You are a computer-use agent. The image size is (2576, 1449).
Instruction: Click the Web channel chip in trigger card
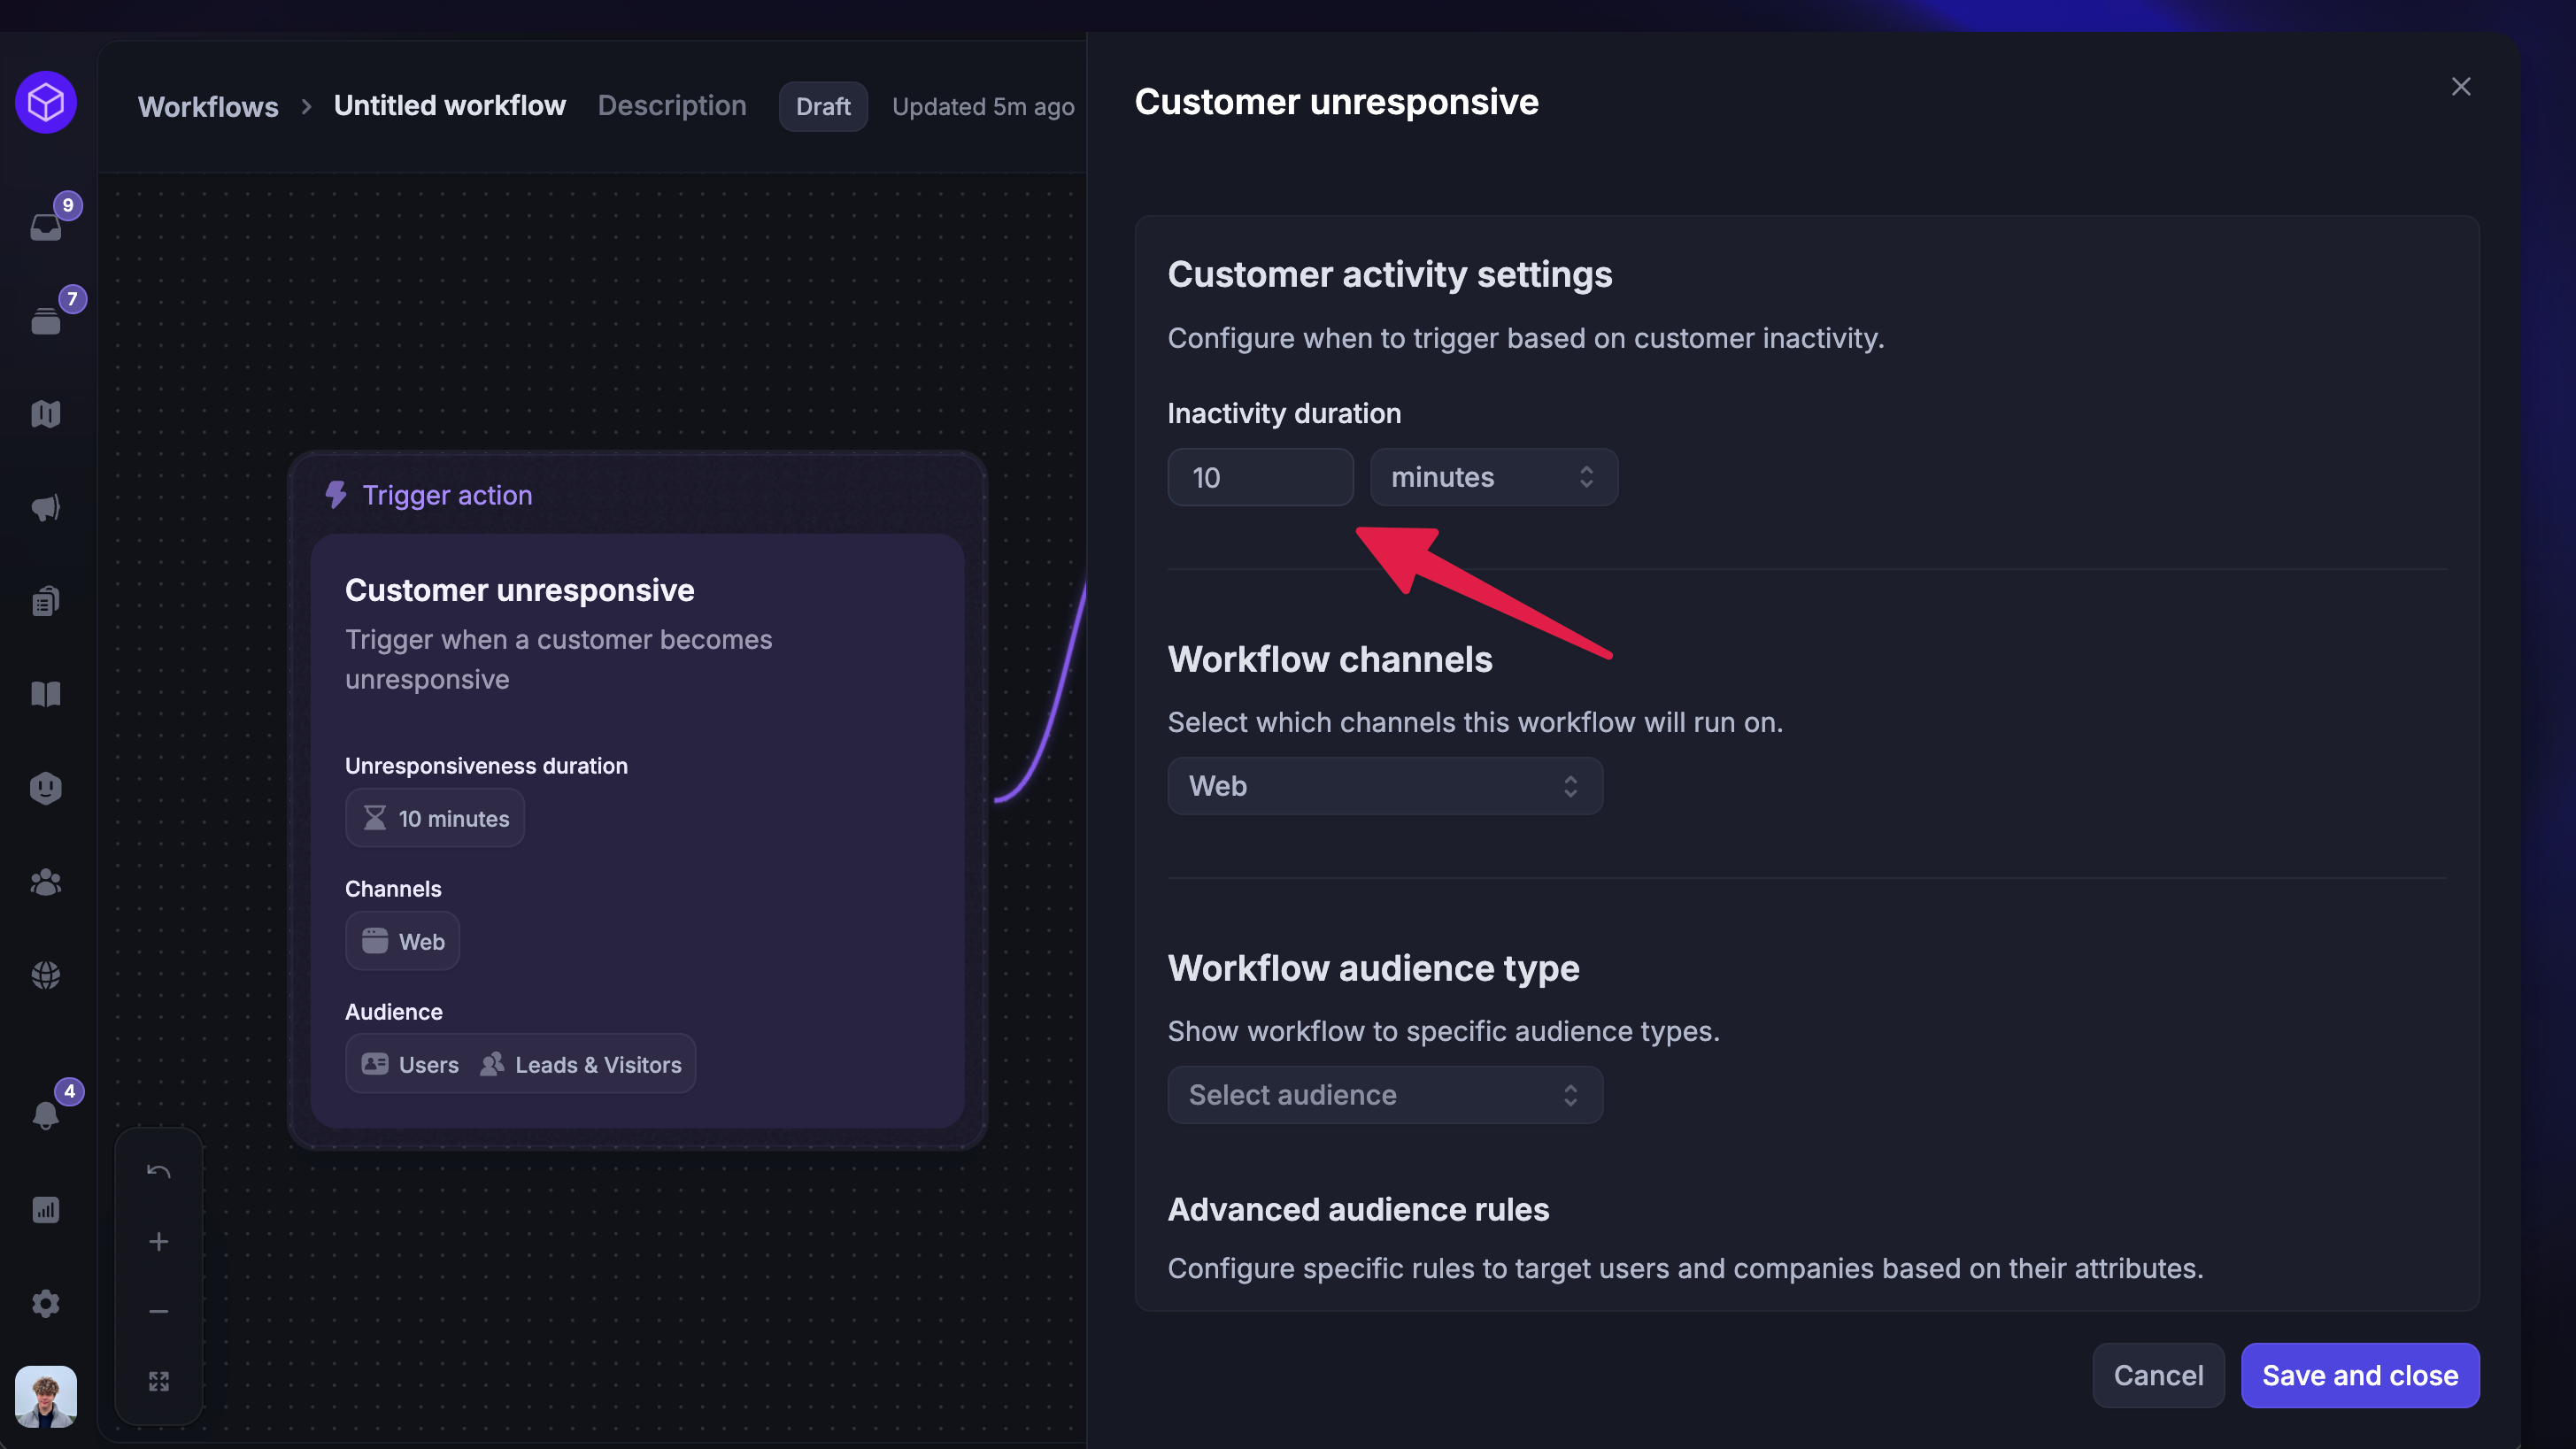pyautogui.click(x=402, y=941)
